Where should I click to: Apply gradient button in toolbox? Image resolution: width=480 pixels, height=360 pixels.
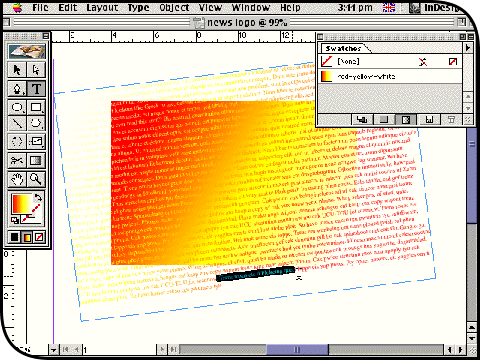[x=27, y=237]
